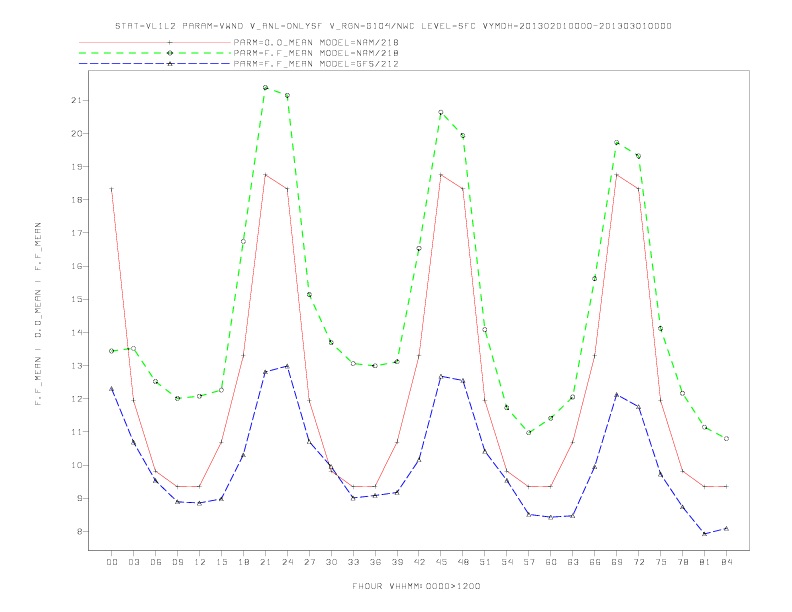This screenshot has height=612, width=792.
Task: Click x-axis forecast hour label 81
Action: tap(705, 562)
